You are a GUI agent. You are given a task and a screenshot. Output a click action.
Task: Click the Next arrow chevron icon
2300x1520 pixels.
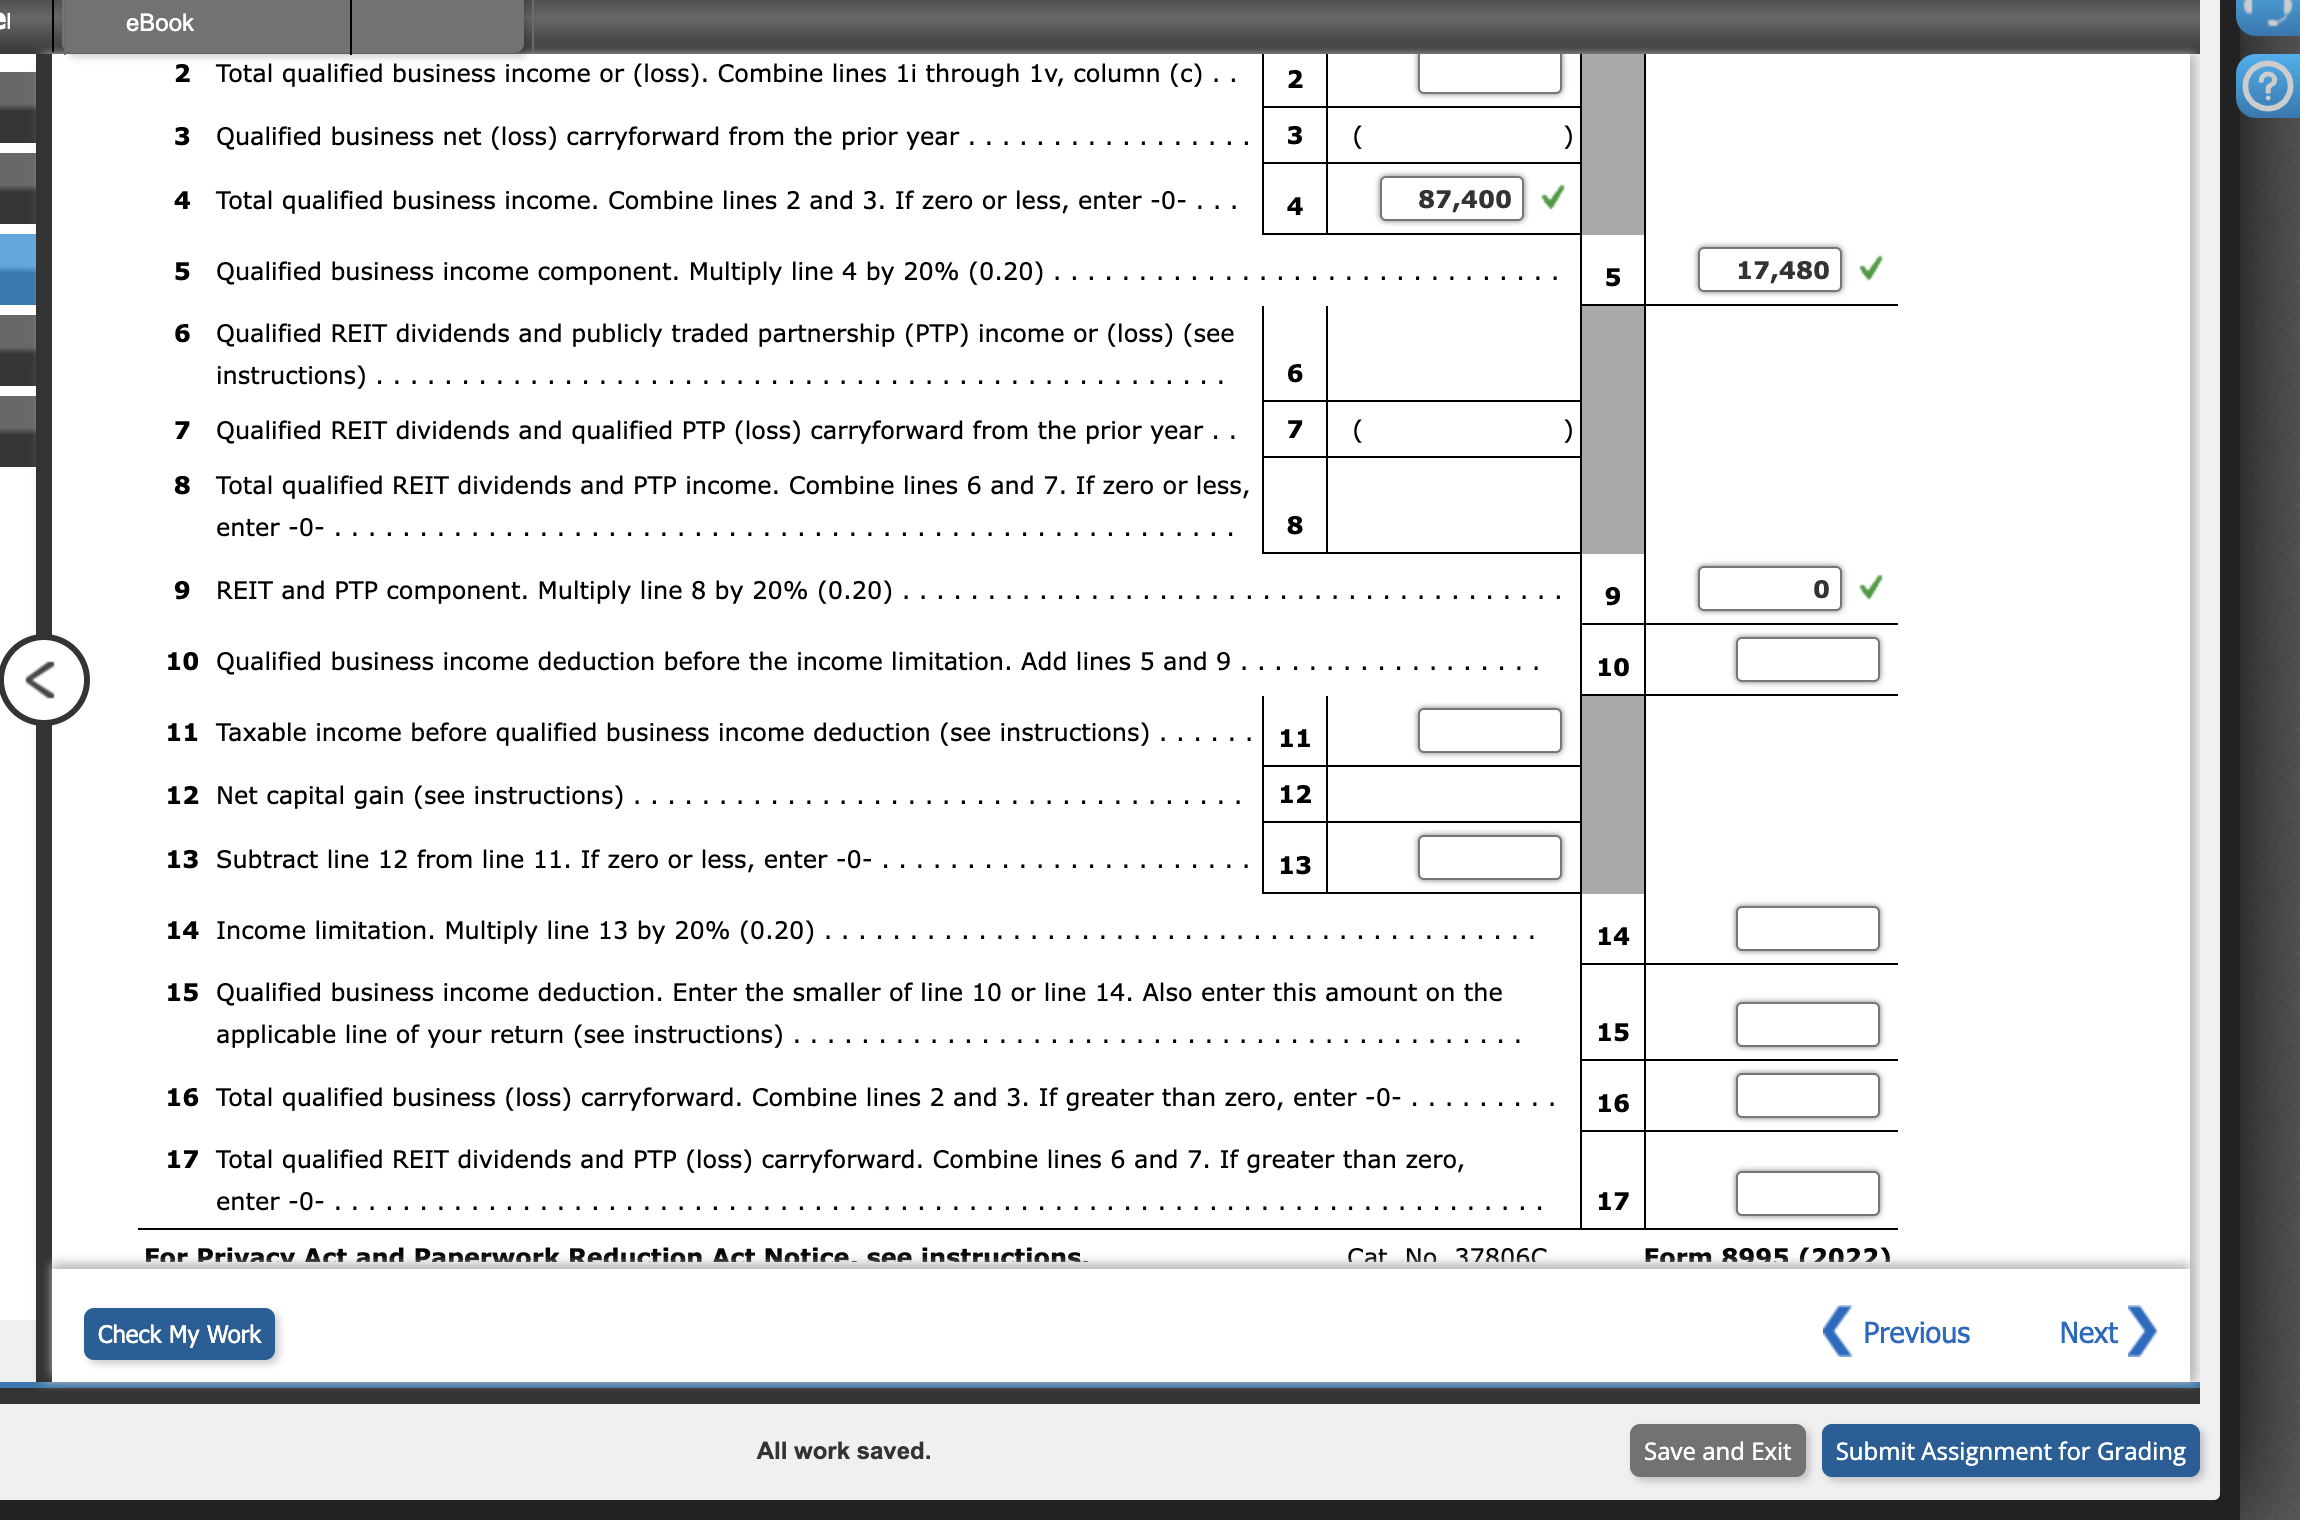[2143, 1332]
